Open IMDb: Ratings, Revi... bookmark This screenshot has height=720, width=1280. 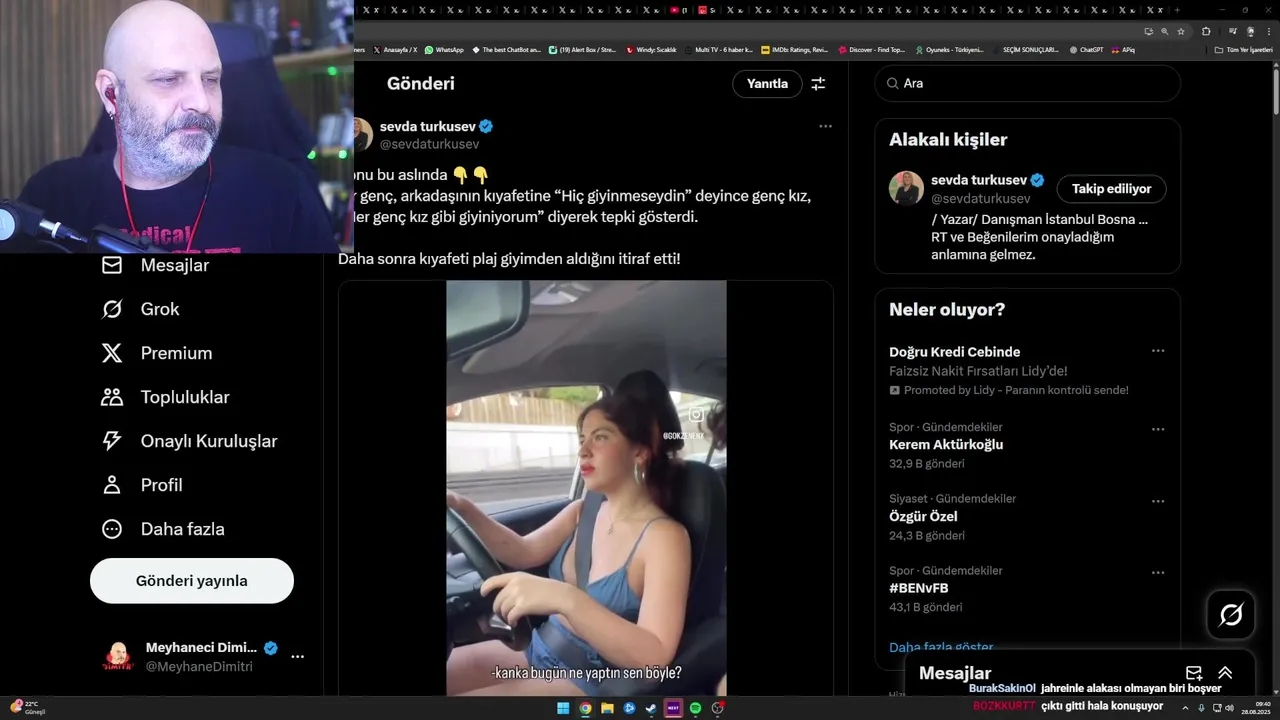(x=795, y=49)
